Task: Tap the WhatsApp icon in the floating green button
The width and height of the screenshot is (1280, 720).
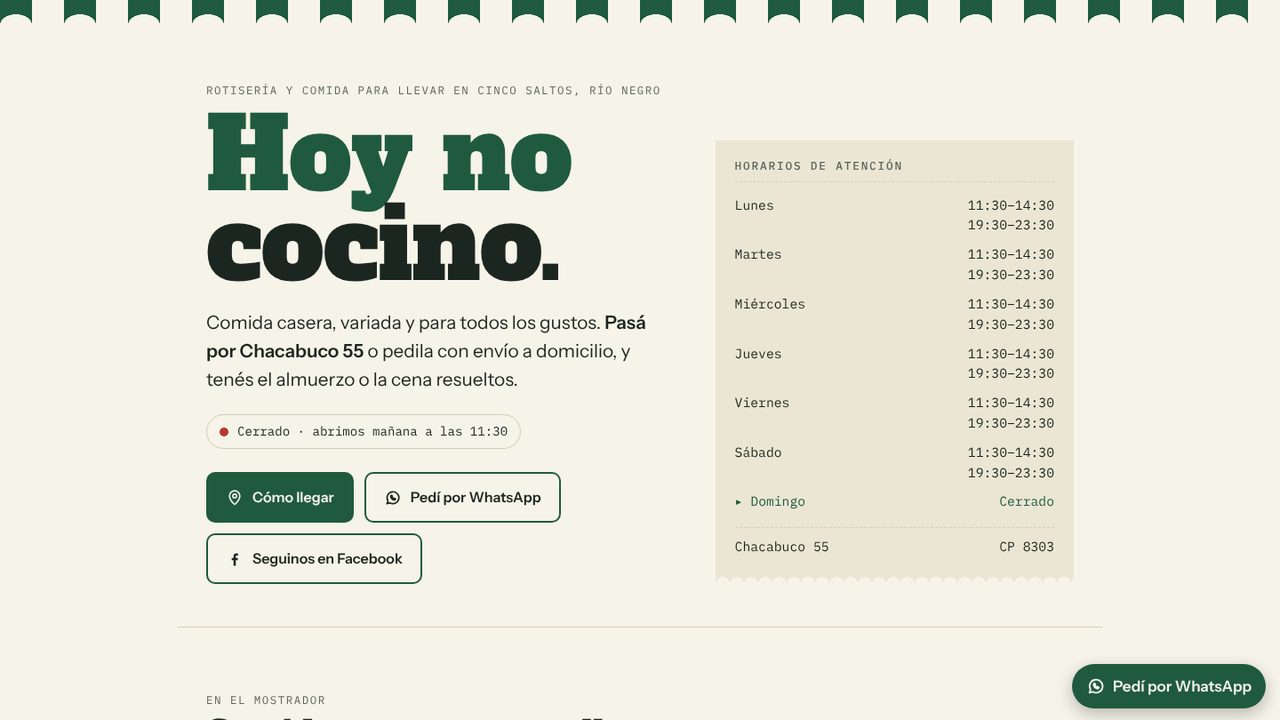Action: point(1096,686)
